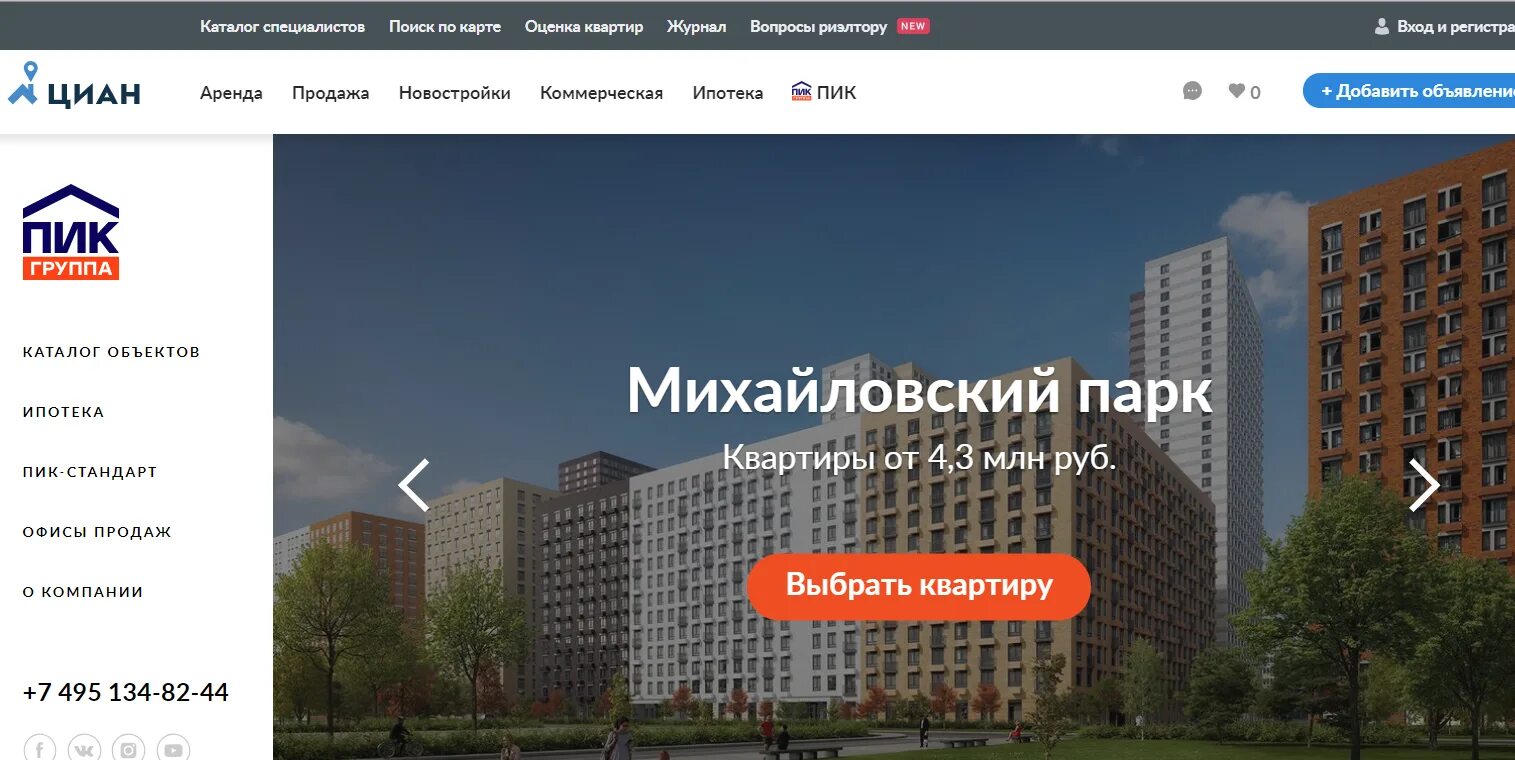Screen dimensions: 1515x760
Task: Open favorites via the heart icon
Action: (x=1237, y=91)
